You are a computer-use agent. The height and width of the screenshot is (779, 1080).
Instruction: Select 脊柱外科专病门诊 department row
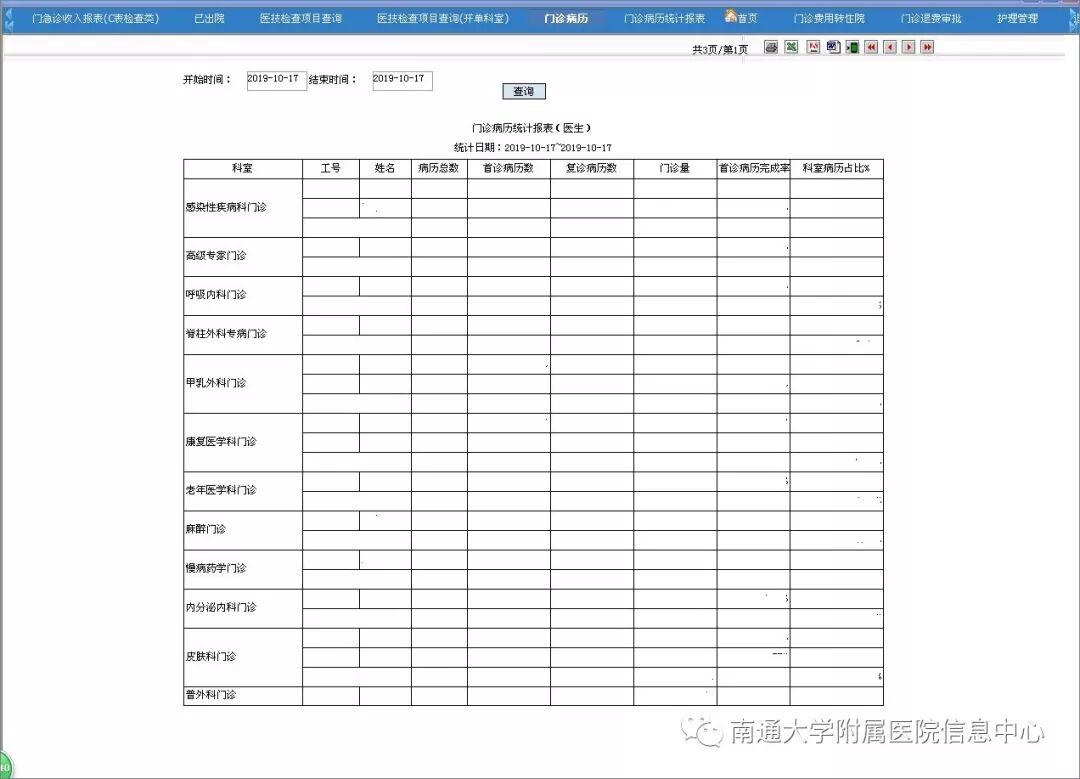pyautogui.click(x=242, y=335)
